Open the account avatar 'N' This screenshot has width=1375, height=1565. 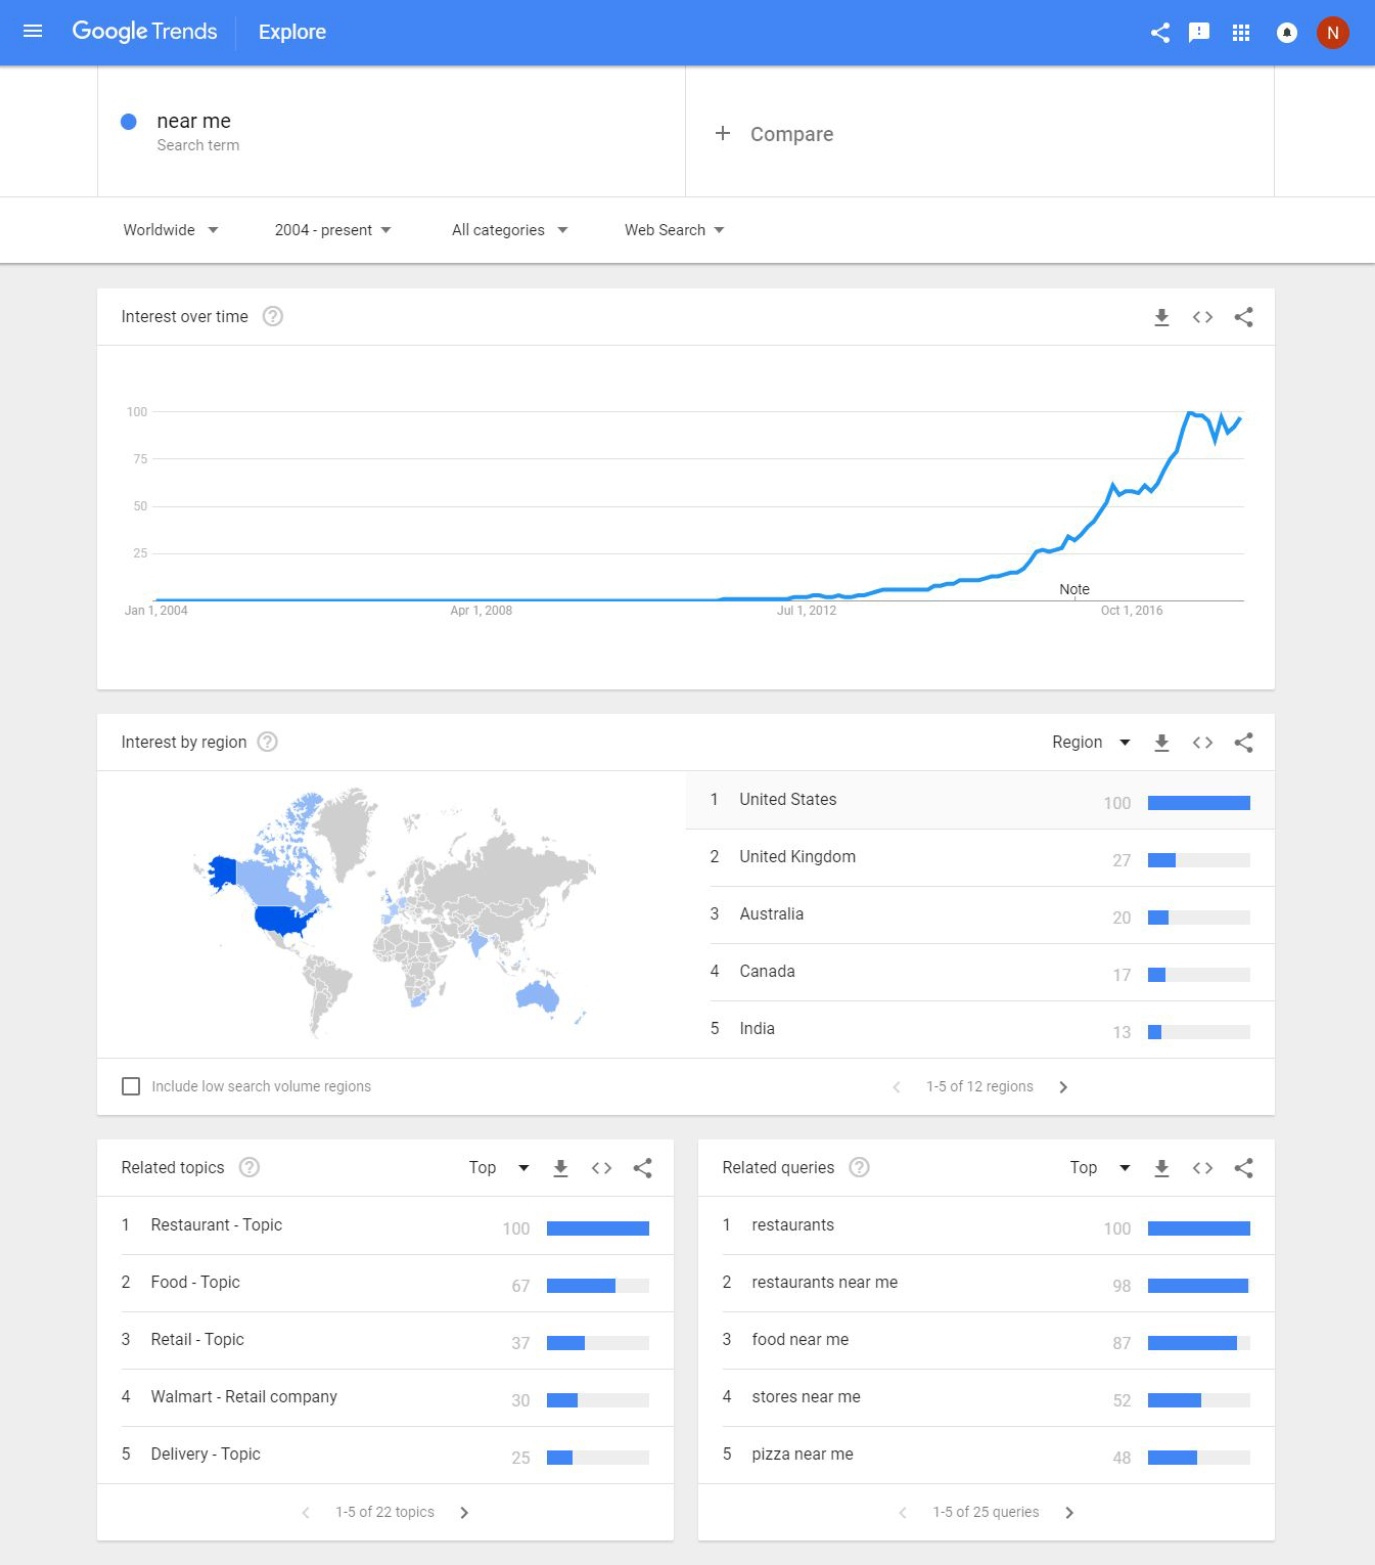[x=1332, y=32]
